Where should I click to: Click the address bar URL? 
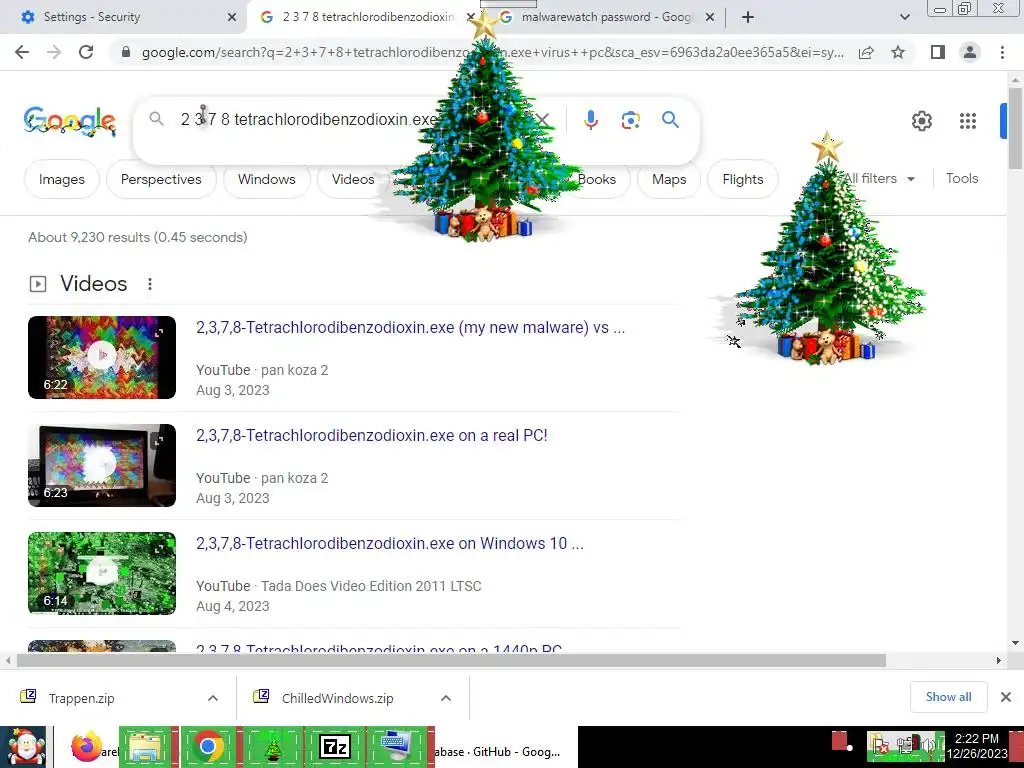tap(492, 52)
